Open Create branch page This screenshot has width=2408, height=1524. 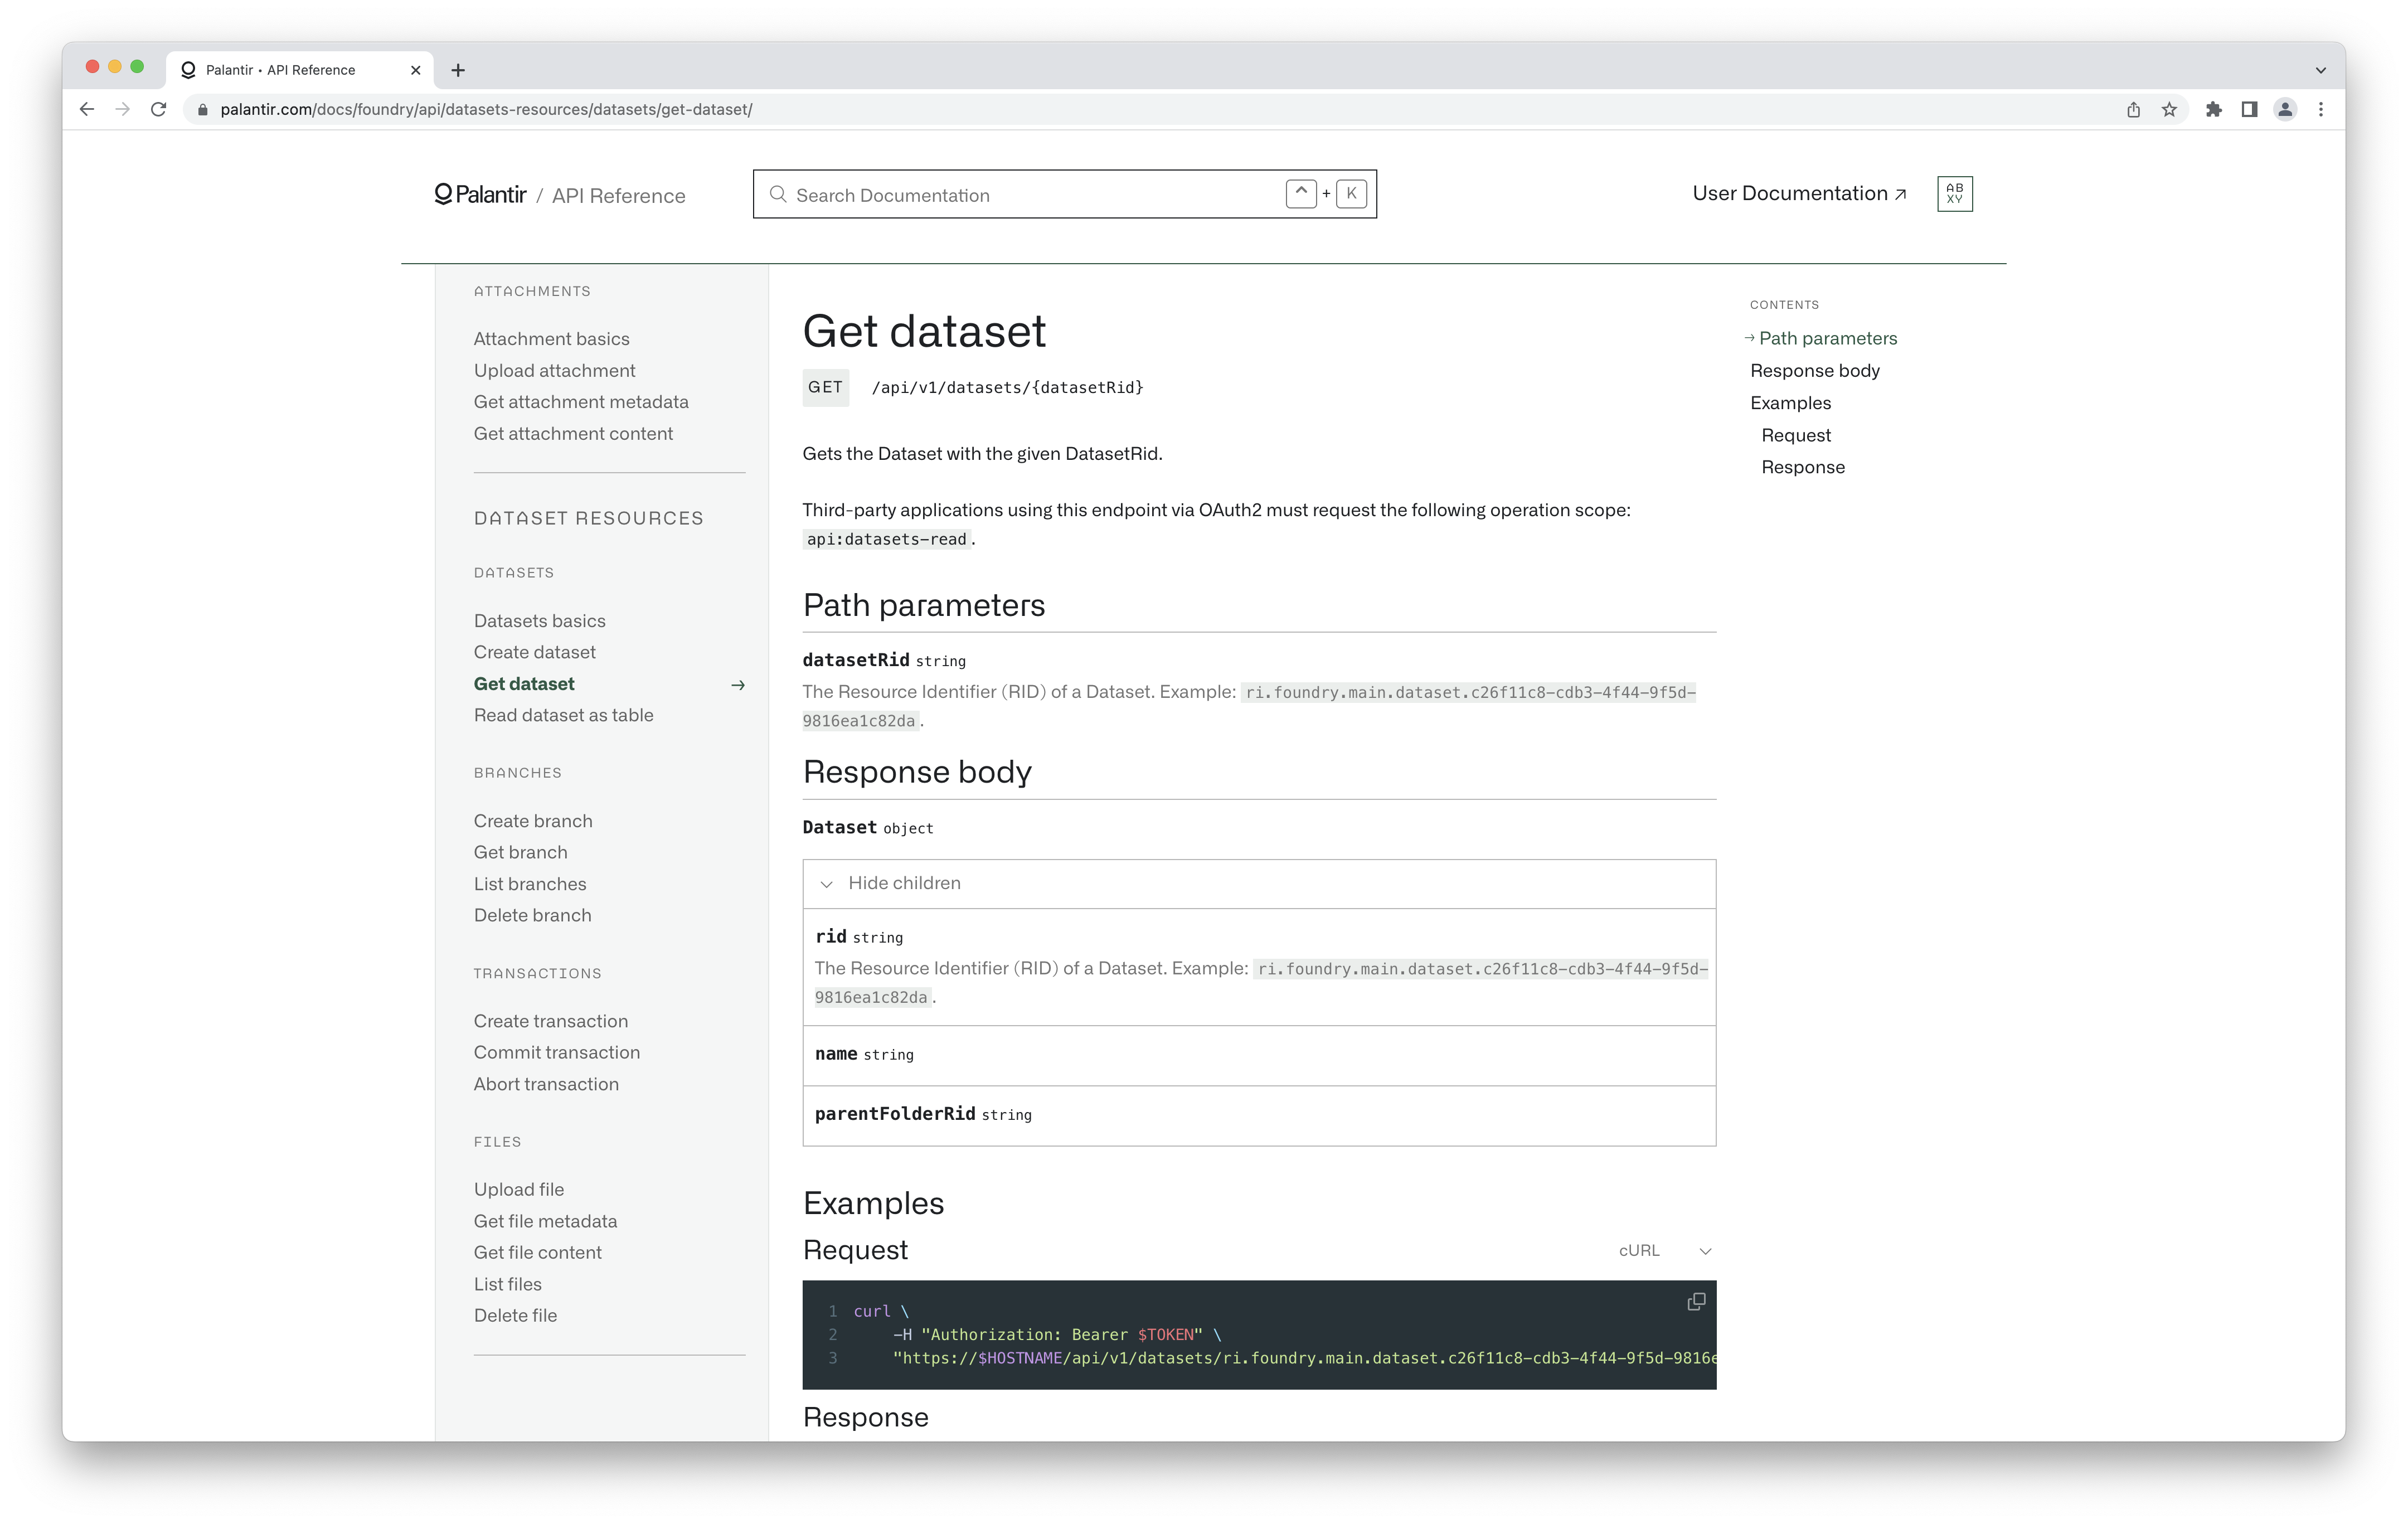533,821
